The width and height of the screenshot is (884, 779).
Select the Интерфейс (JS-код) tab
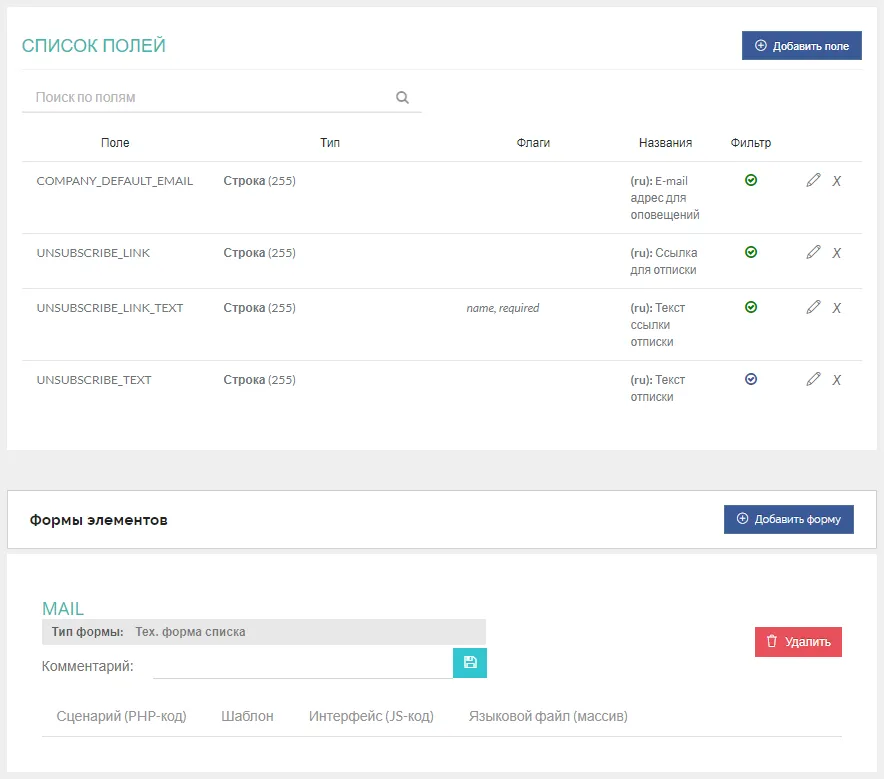pyautogui.click(x=371, y=716)
